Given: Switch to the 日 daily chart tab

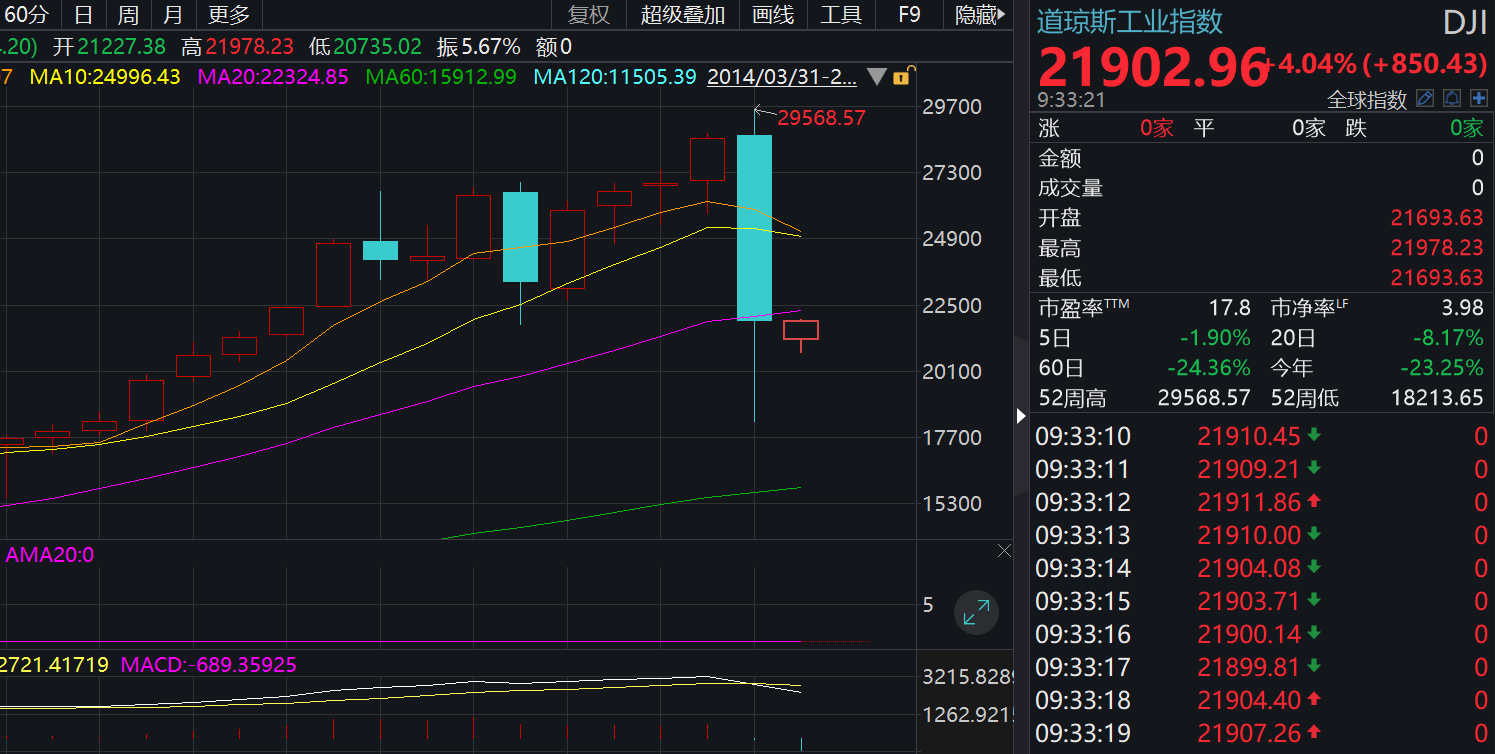Looking at the screenshot, I should click(84, 14).
